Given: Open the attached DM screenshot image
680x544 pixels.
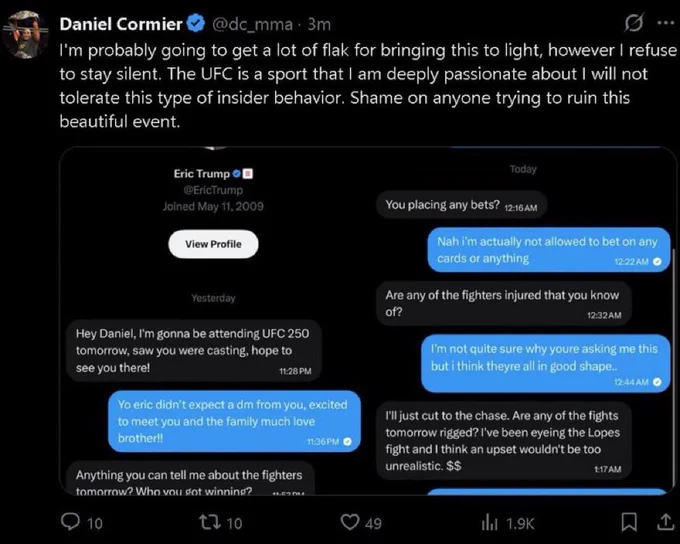Looking at the screenshot, I should click(x=368, y=321).
